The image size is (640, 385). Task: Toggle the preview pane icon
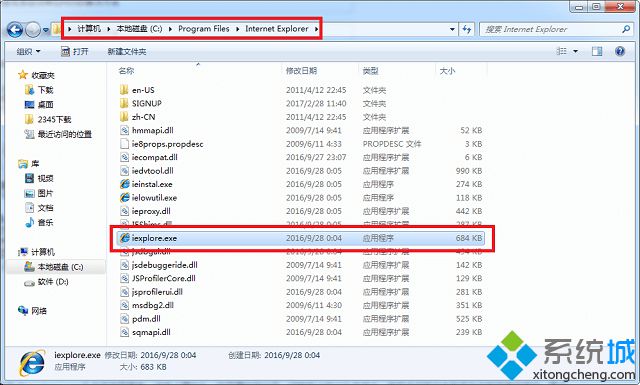click(597, 51)
